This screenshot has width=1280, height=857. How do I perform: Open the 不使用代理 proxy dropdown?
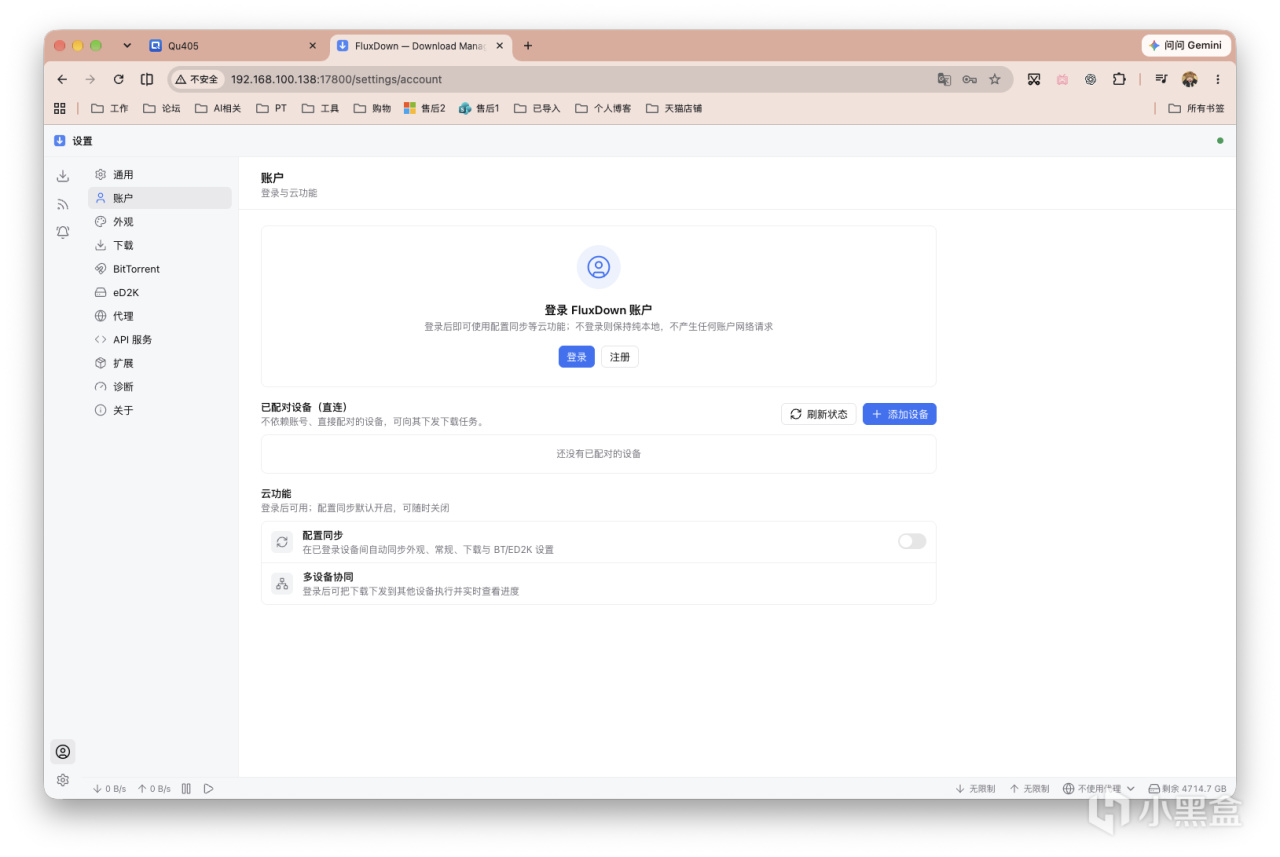point(1098,789)
